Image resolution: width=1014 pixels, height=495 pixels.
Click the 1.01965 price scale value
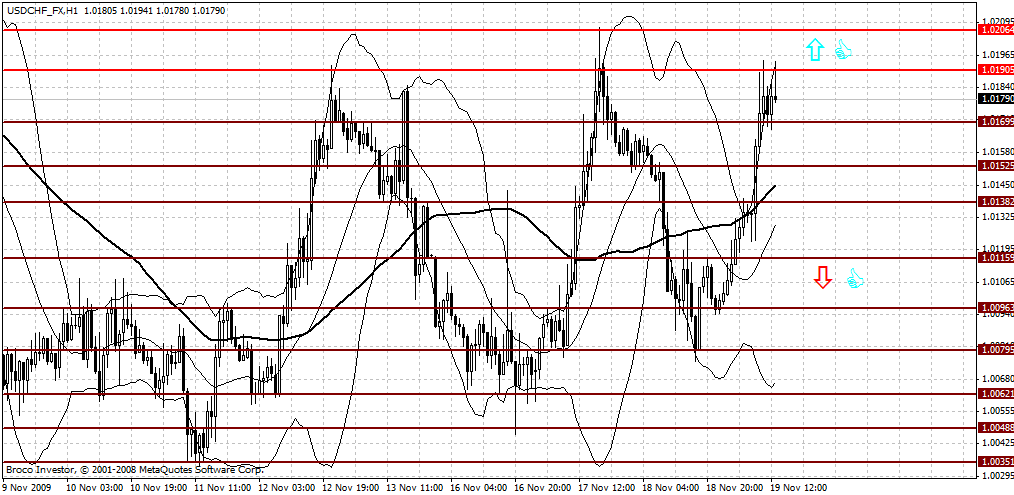pyautogui.click(x=998, y=54)
